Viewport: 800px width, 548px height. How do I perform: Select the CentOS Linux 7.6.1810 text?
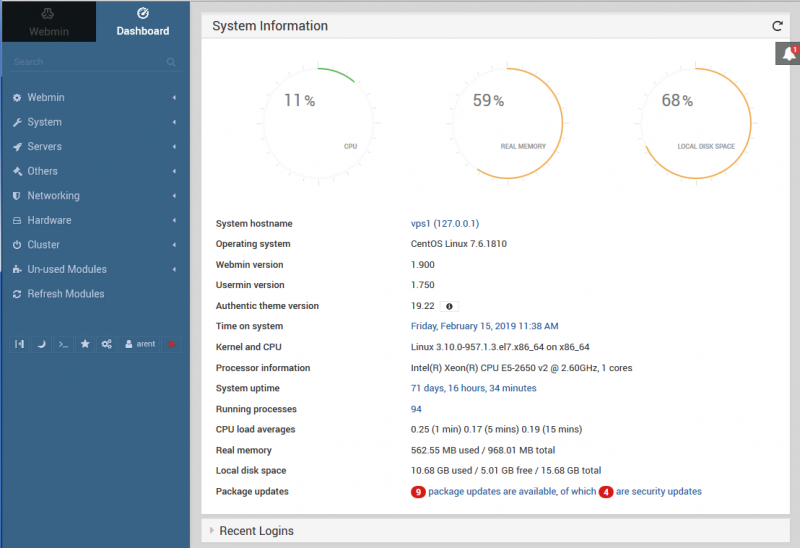(459, 244)
